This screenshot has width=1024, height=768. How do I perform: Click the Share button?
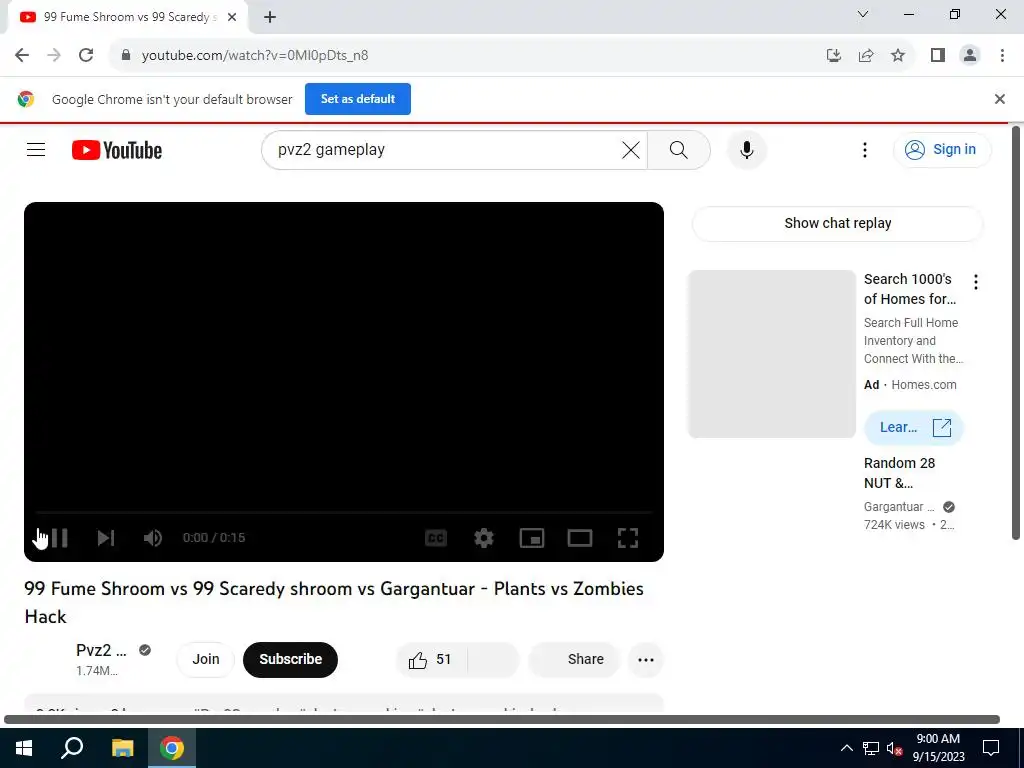[574, 659]
